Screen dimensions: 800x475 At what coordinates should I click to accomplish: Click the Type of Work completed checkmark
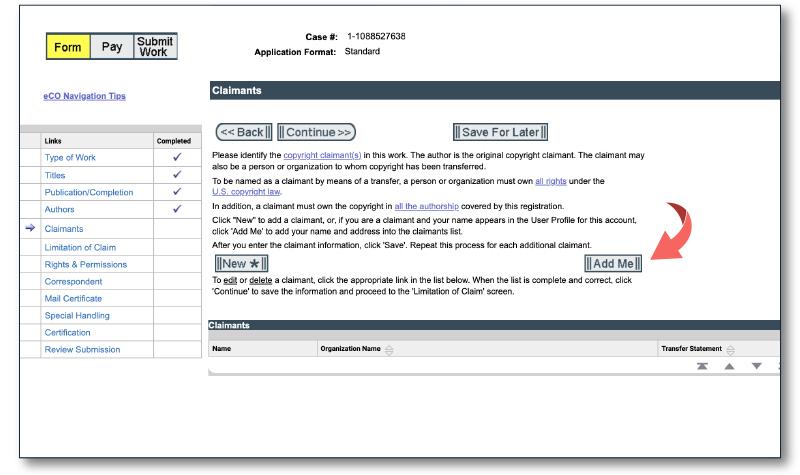177,158
